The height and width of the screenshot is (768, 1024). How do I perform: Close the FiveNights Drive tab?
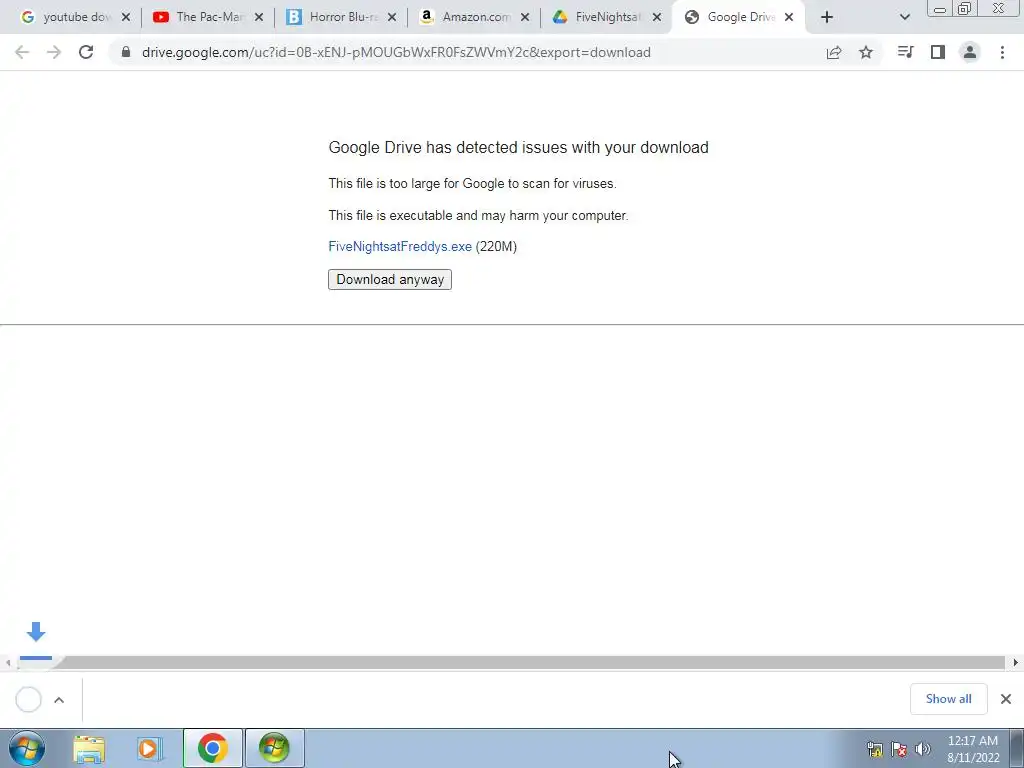(x=657, y=18)
